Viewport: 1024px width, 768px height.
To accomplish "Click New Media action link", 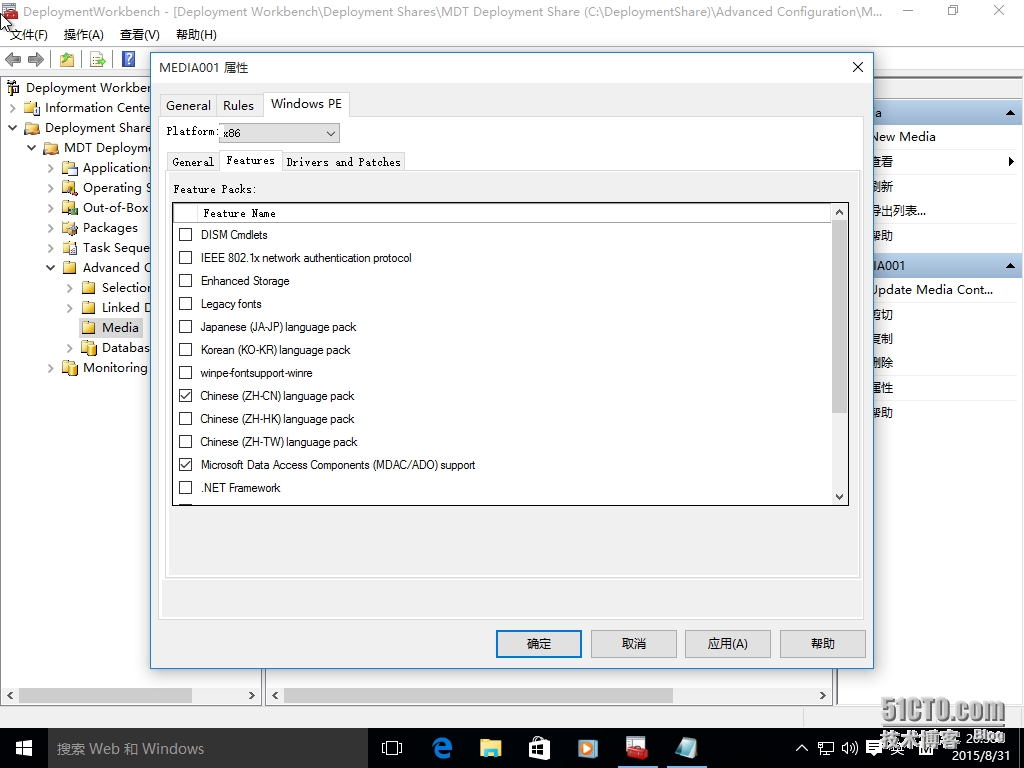I will 904,136.
